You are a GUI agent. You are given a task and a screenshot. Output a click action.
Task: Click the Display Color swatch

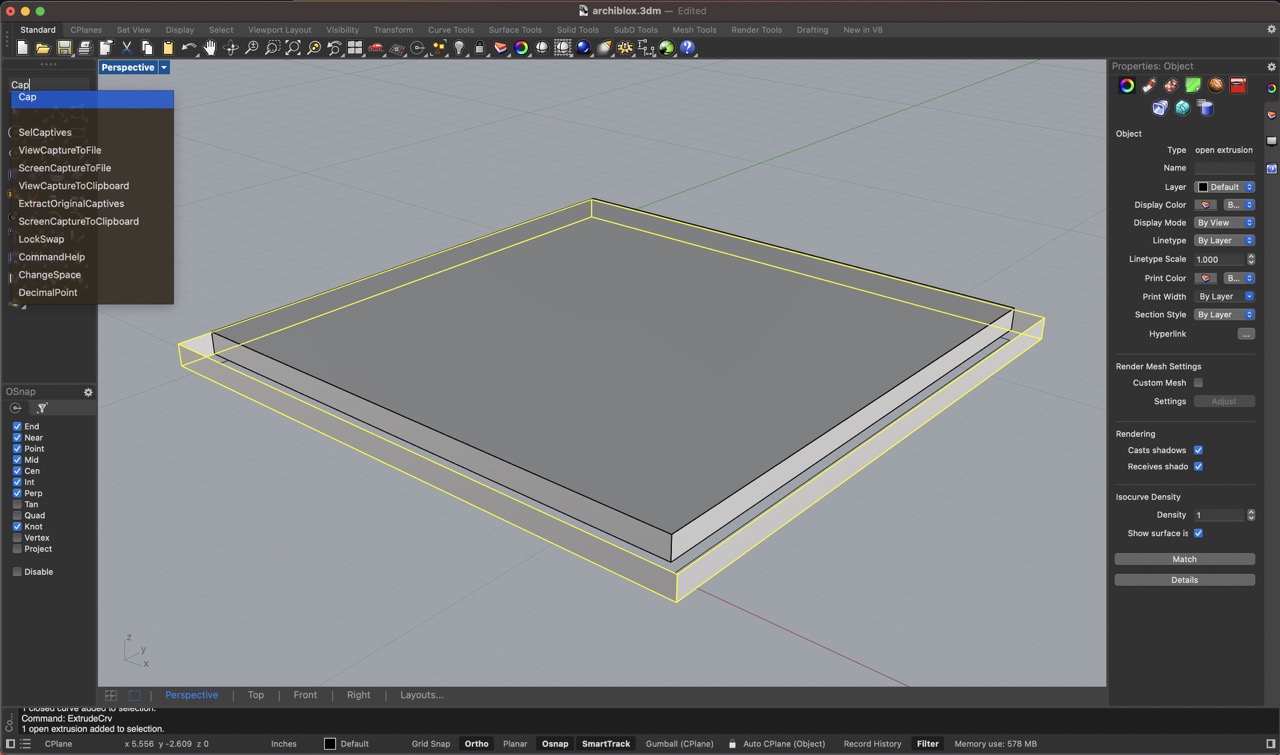(x=1206, y=205)
